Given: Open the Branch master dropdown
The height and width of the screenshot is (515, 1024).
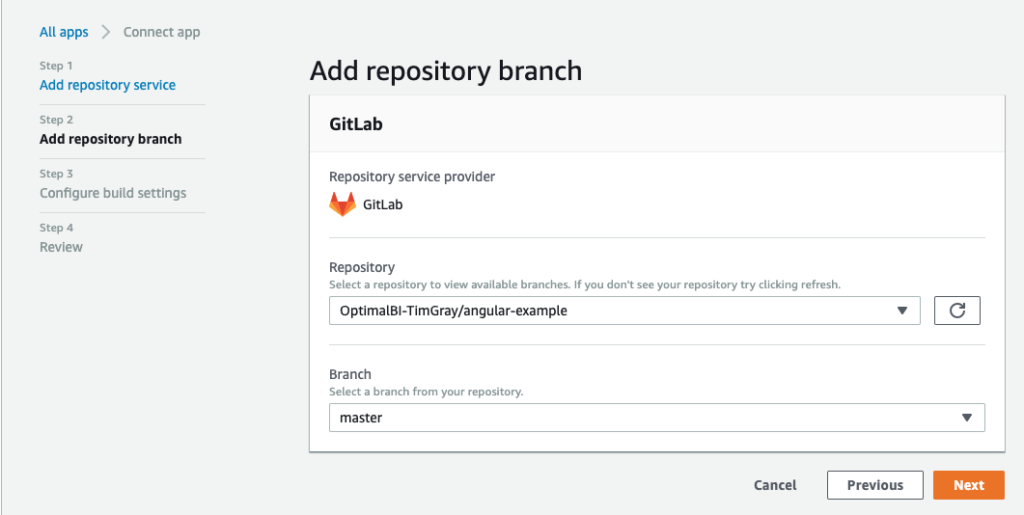Looking at the screenshot, I should pyautogui.click(x=656, y=418).
